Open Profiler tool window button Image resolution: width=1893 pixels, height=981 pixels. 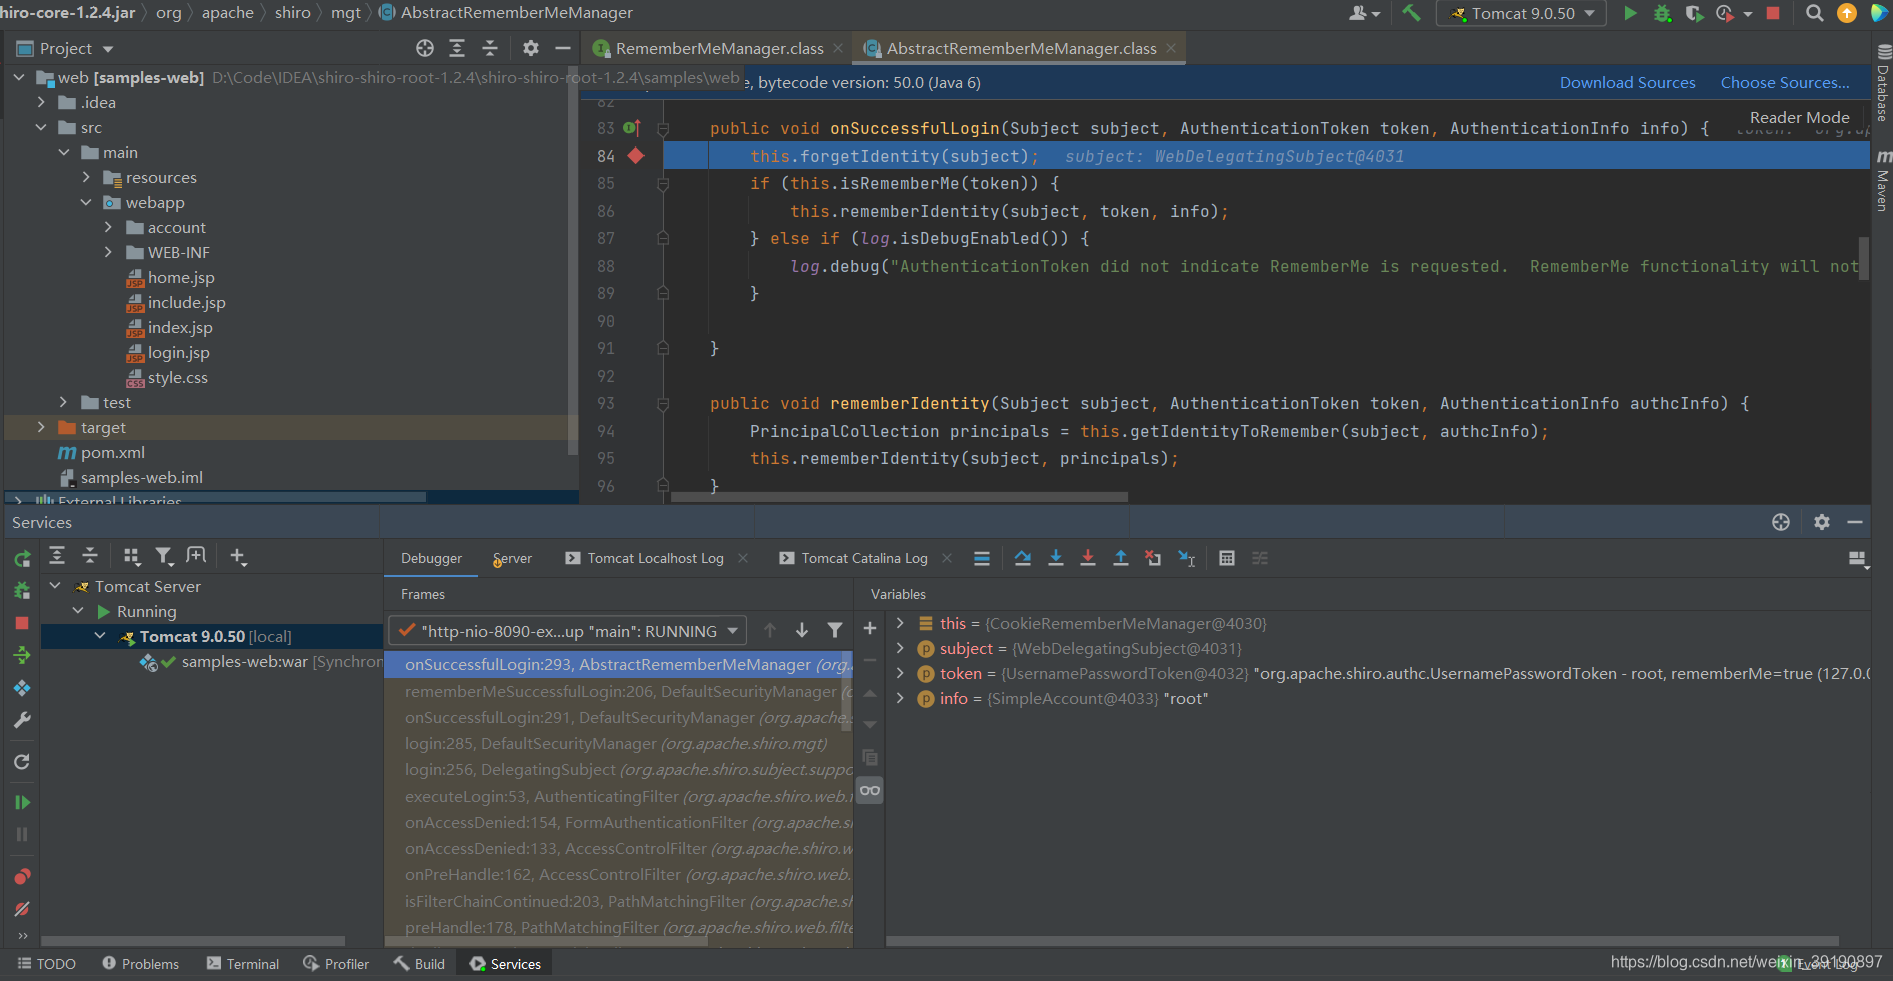336,964
